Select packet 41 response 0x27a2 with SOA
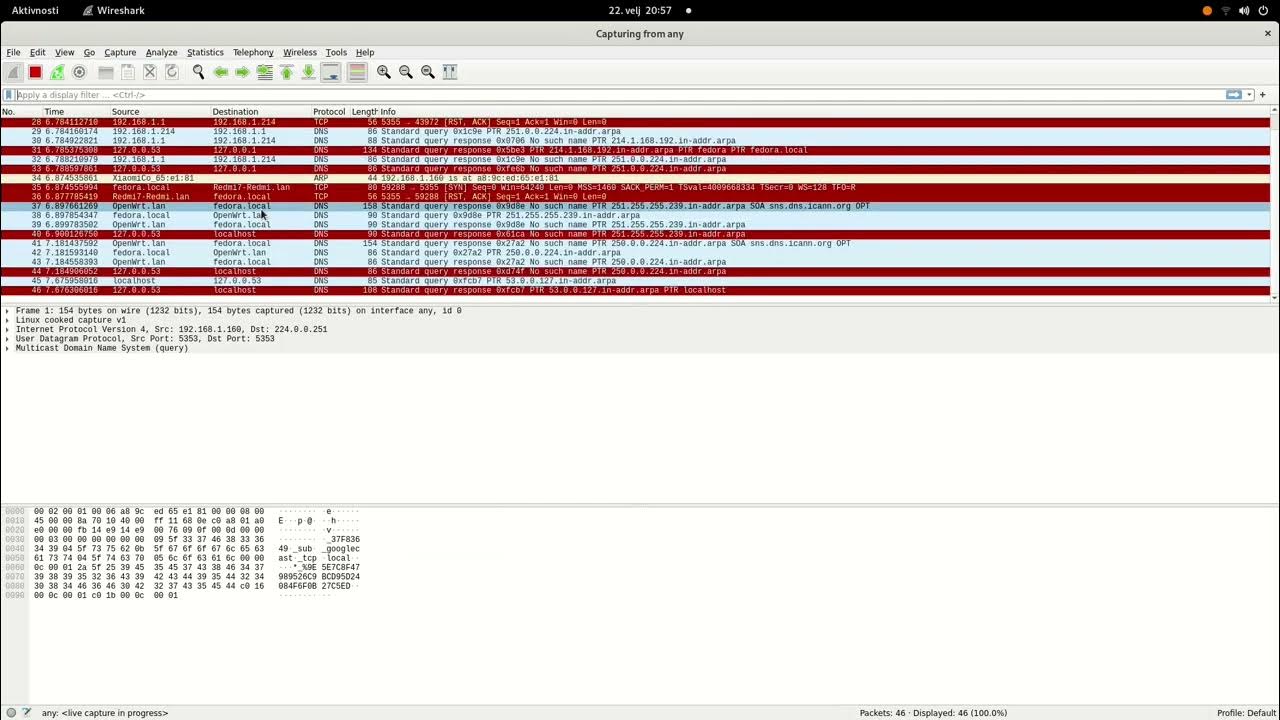Image resolution: width=1280 pixels, height=720 pixels. point(635,244)
